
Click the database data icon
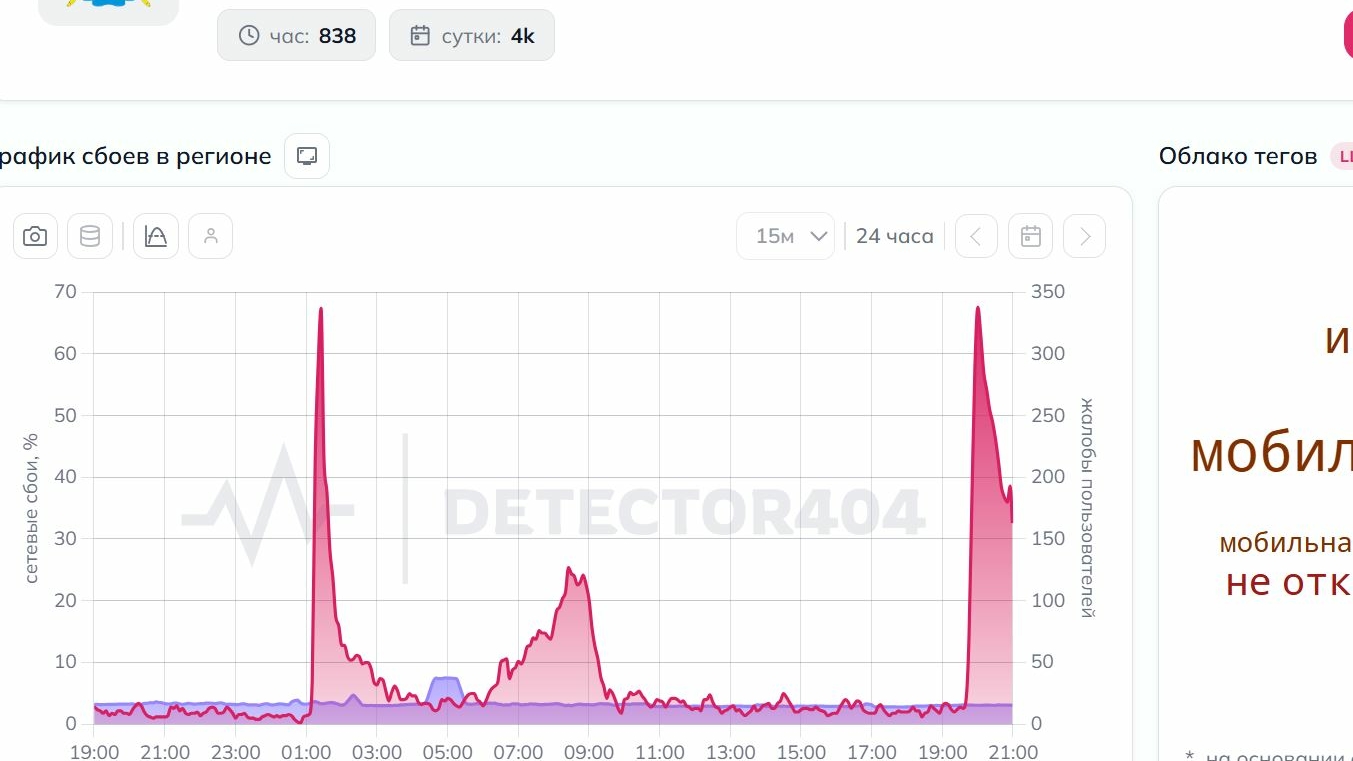pos(90,237)
